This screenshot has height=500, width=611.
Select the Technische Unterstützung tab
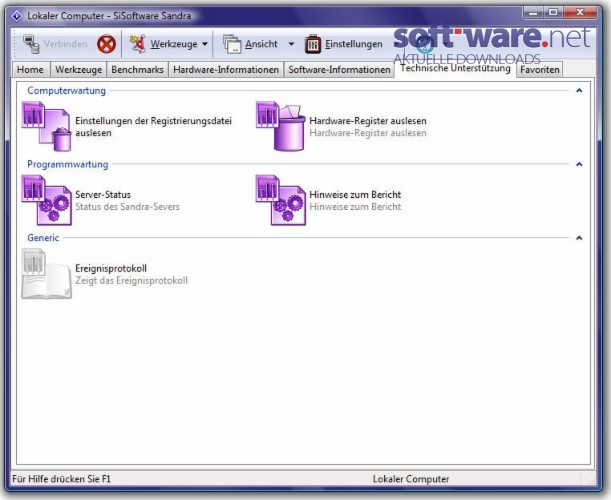coord(455,68)
